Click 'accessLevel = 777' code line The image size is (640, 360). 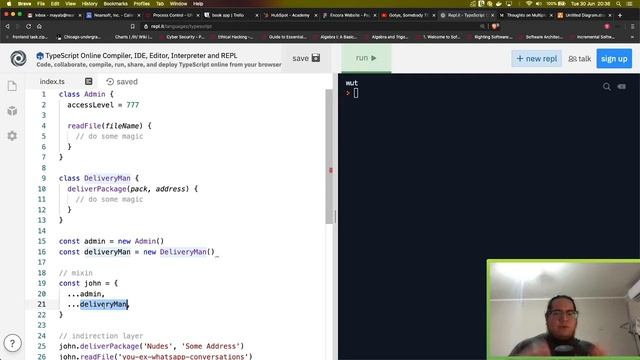[103, 105]
